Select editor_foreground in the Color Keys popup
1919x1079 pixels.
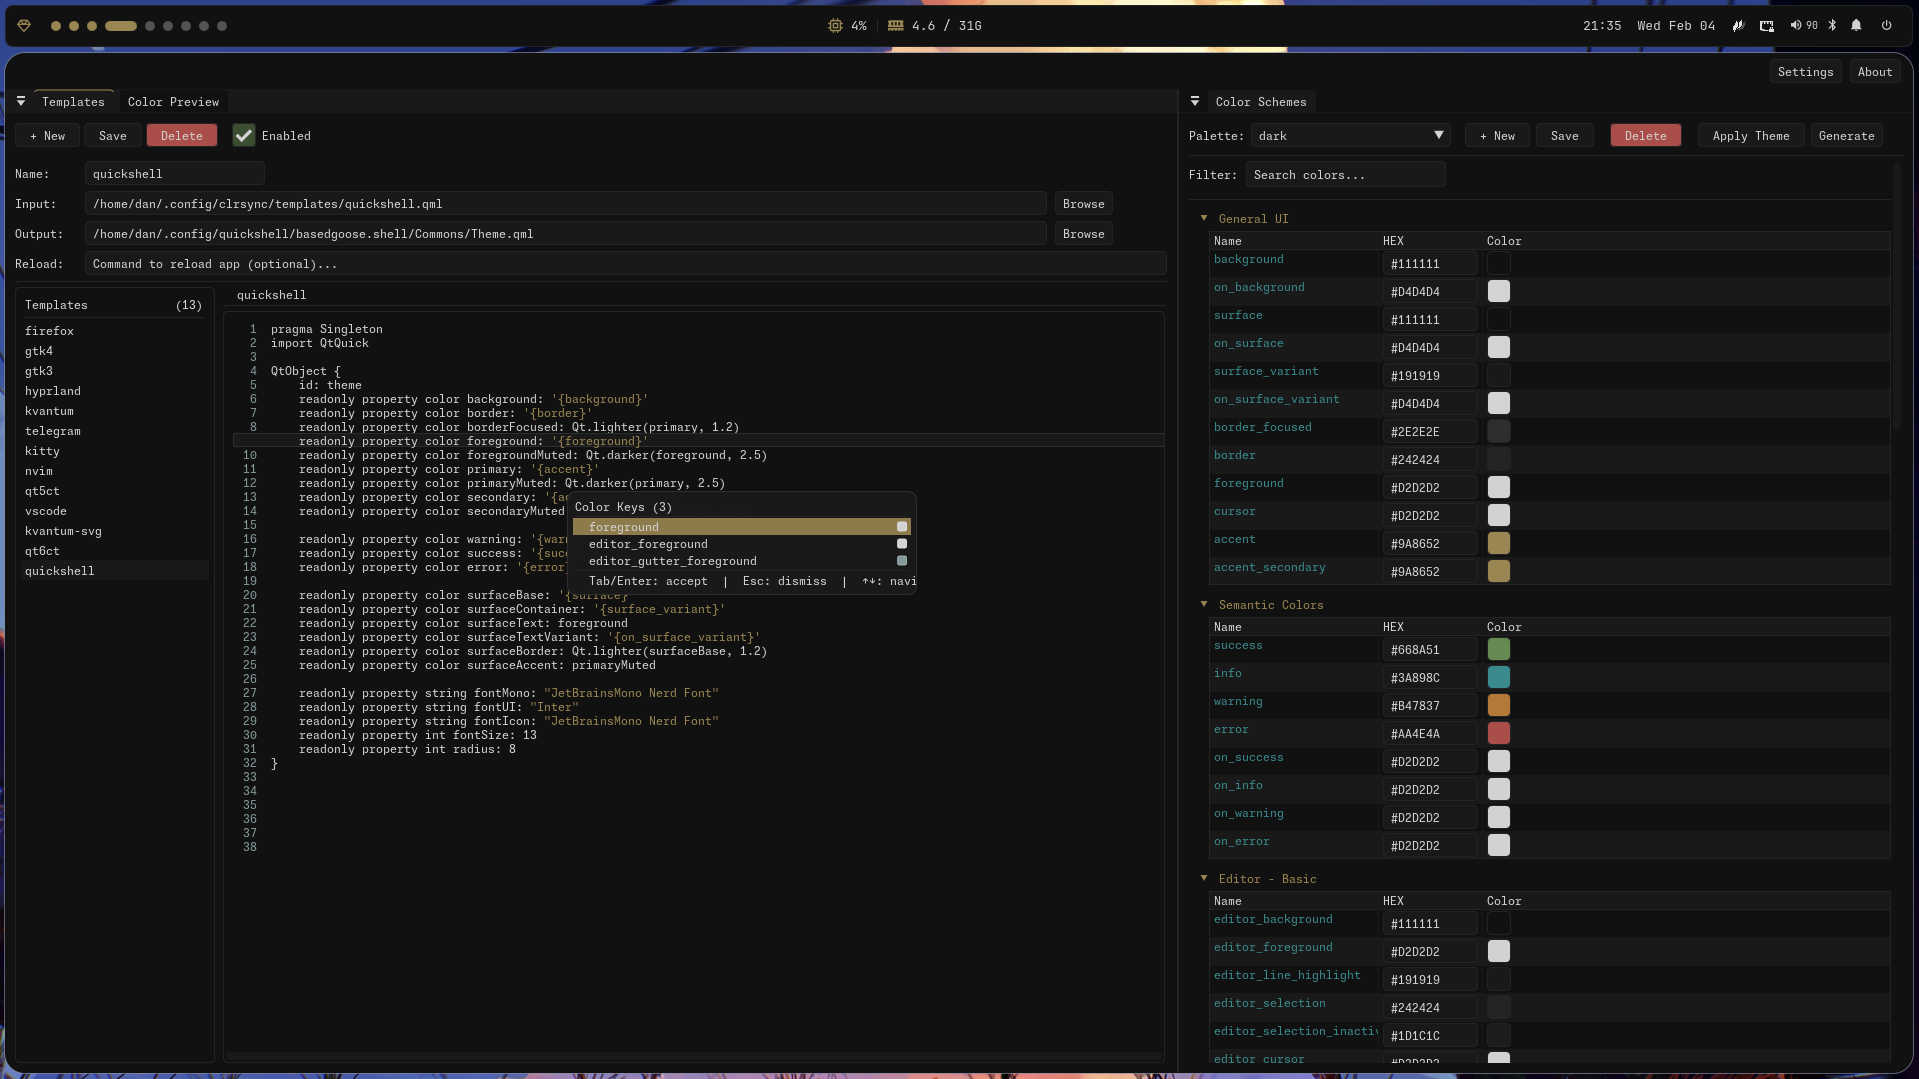pyautogui.click(x=648, y=545)
